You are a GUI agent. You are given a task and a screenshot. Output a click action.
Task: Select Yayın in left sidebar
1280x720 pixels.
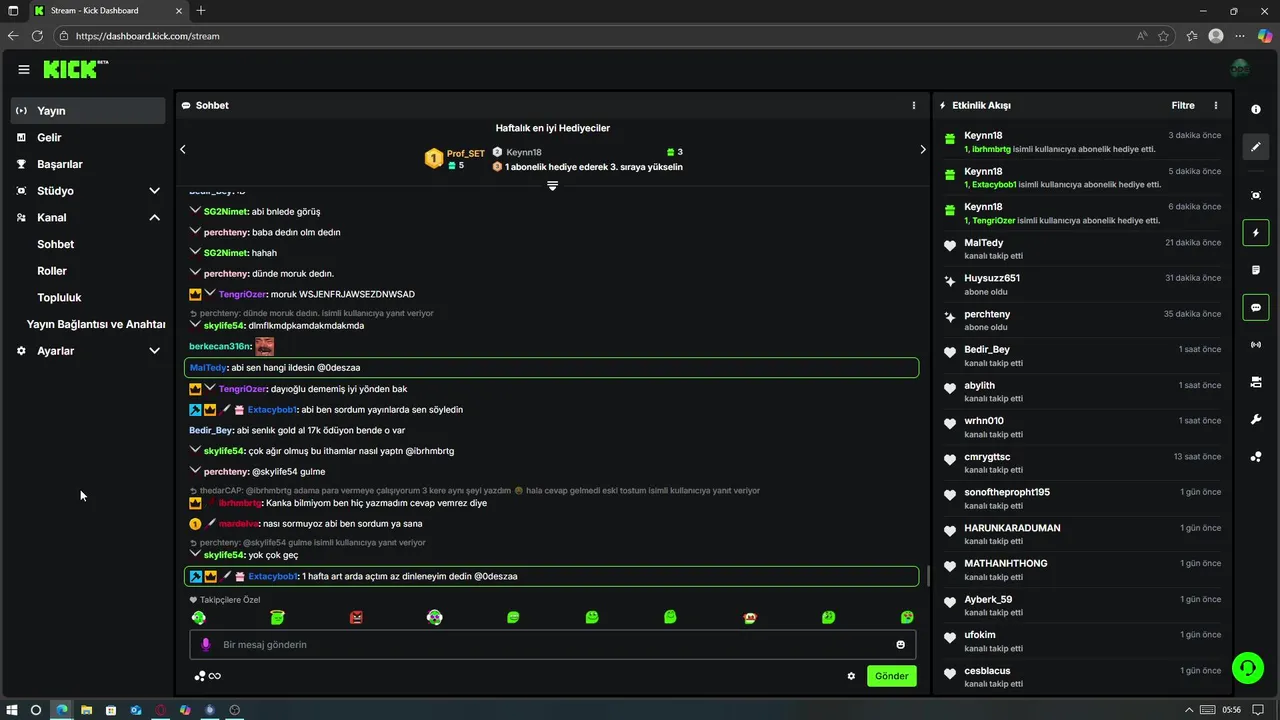tap(88, 111)
